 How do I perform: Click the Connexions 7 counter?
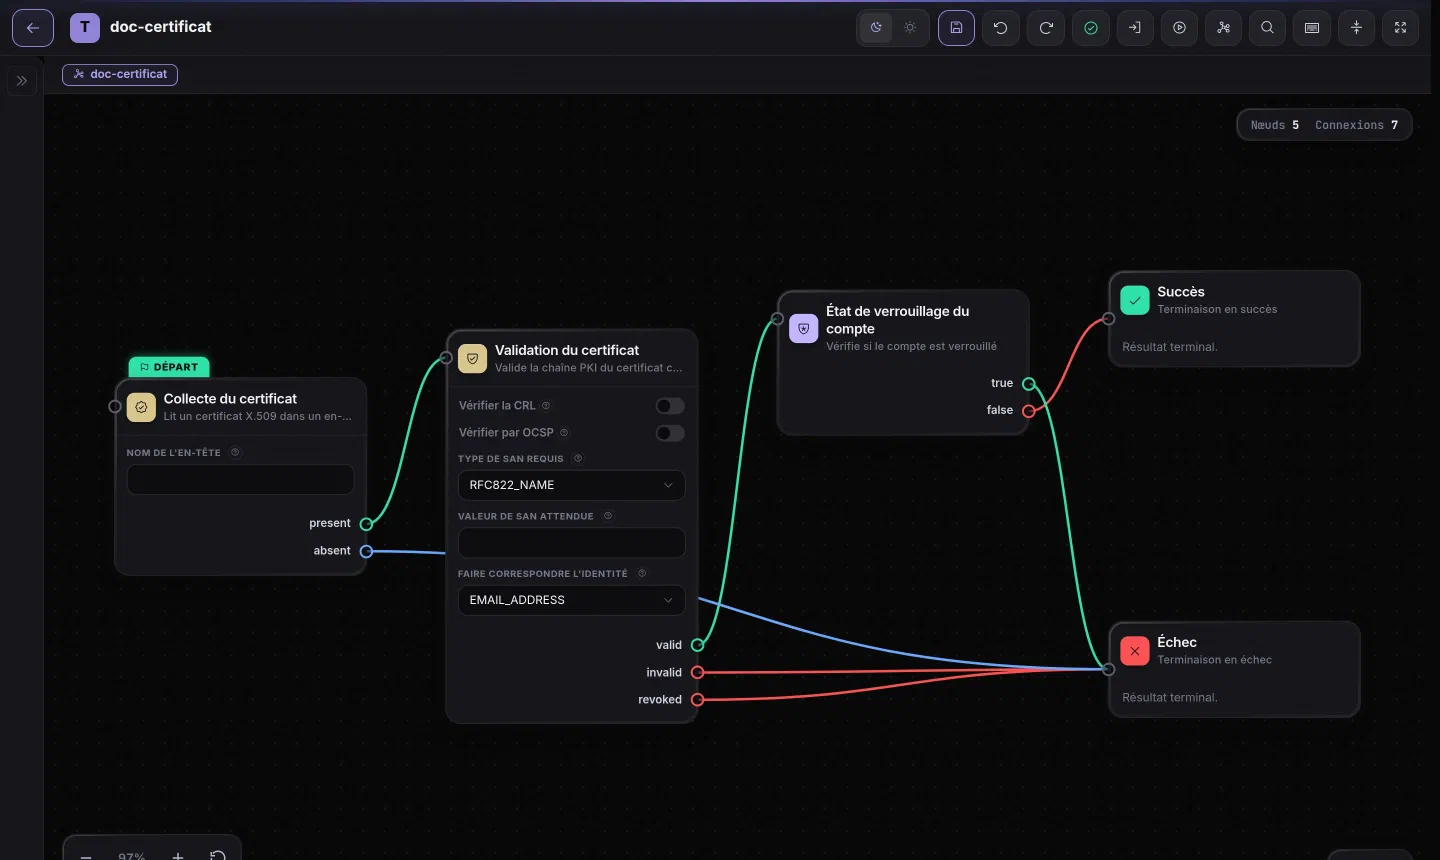point(1356,125)
